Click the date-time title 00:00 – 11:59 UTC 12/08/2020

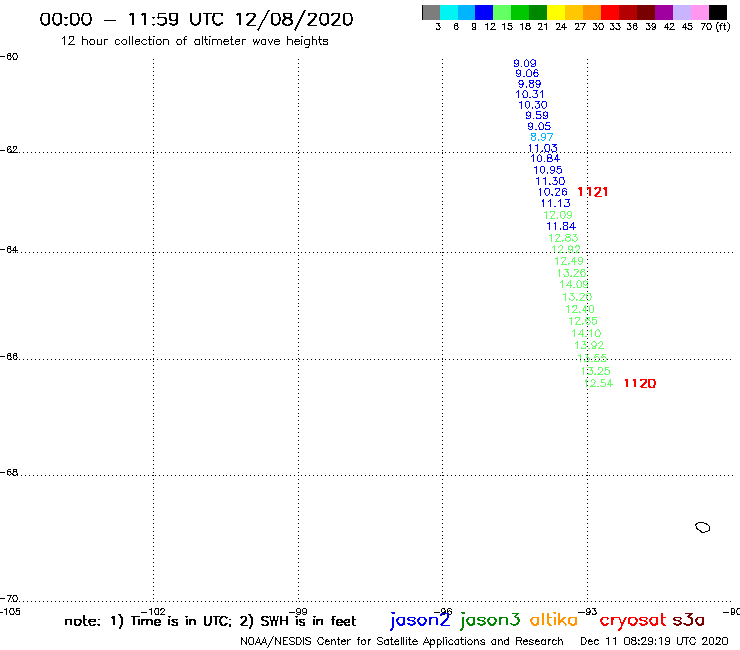[196, 19]
